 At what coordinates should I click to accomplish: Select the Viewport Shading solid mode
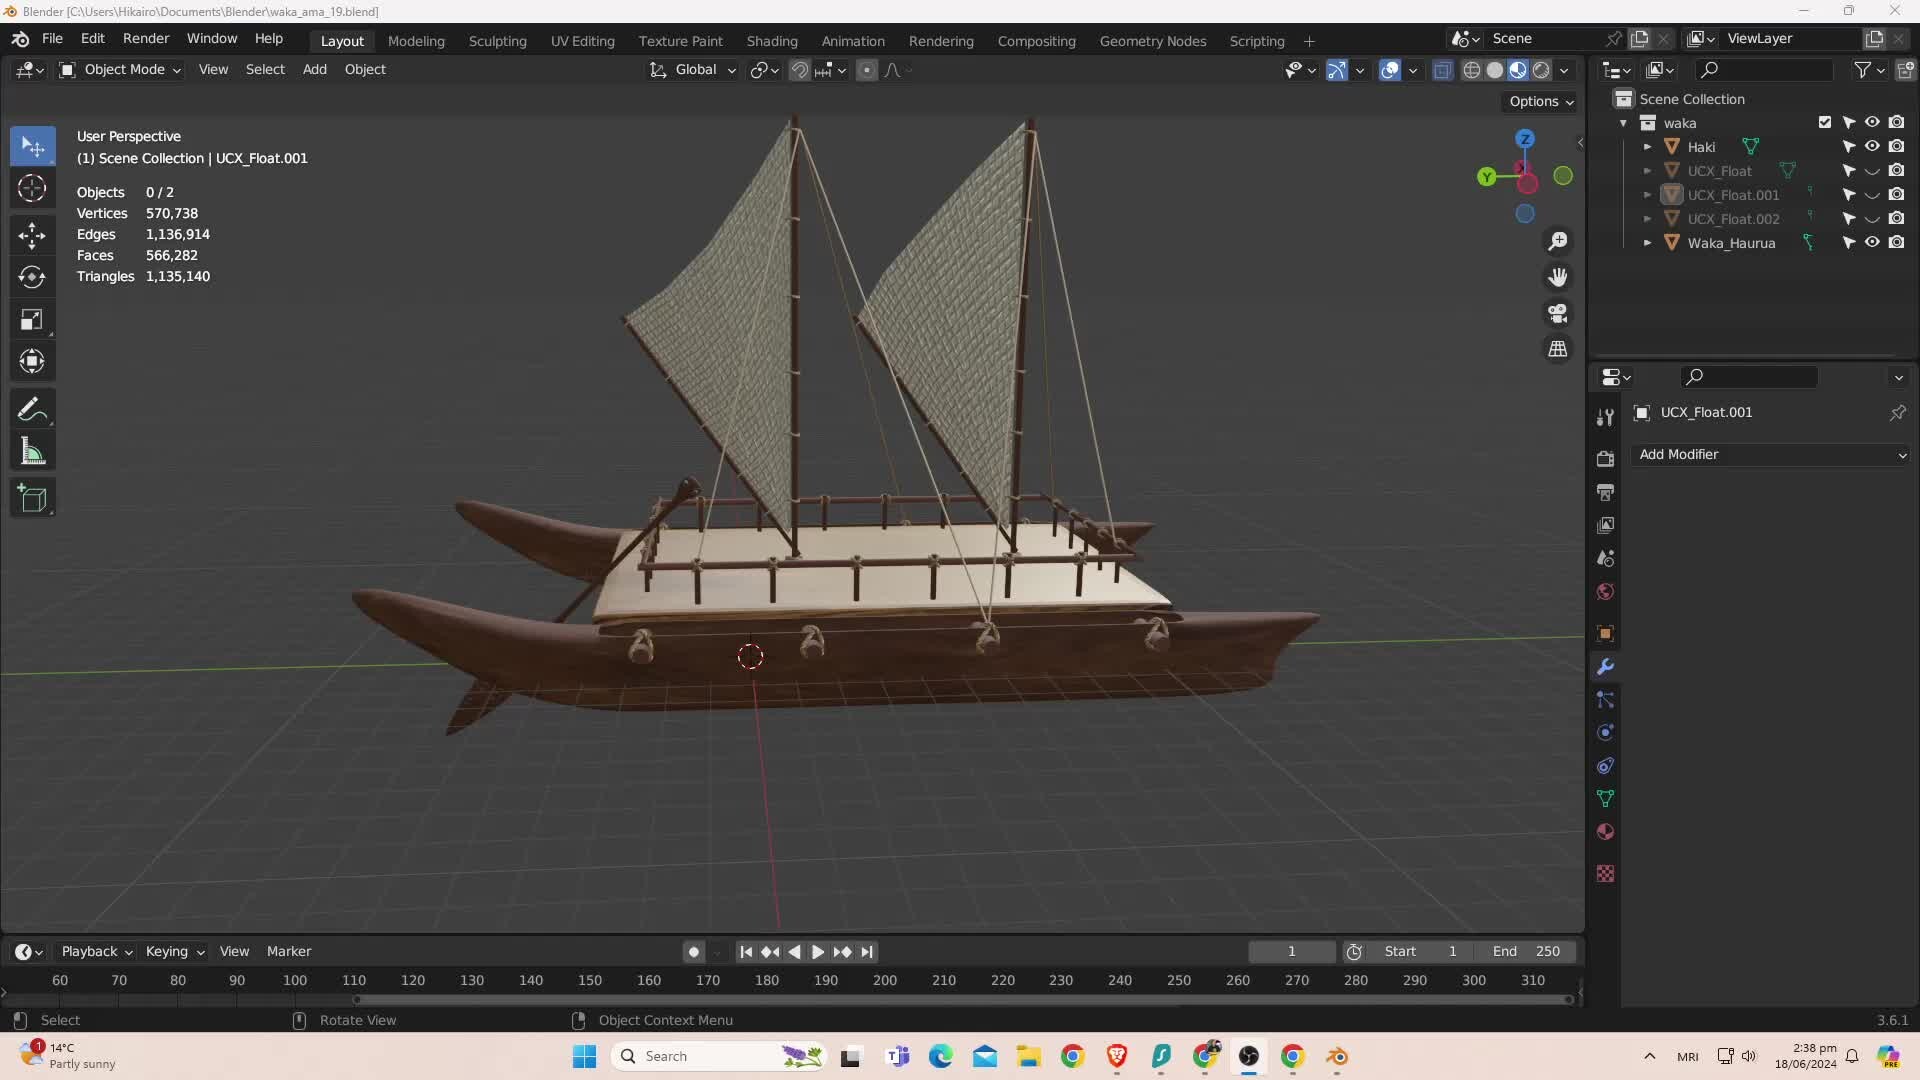(x=1491, y=69)
